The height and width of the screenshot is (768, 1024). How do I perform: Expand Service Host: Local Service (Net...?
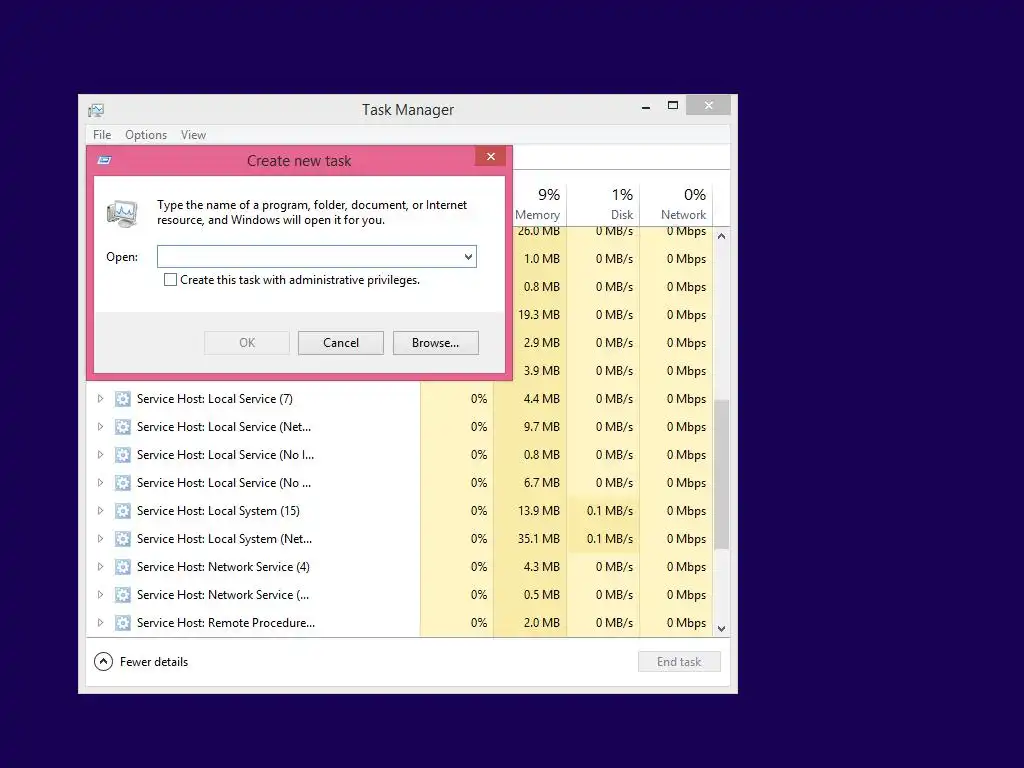100,426
